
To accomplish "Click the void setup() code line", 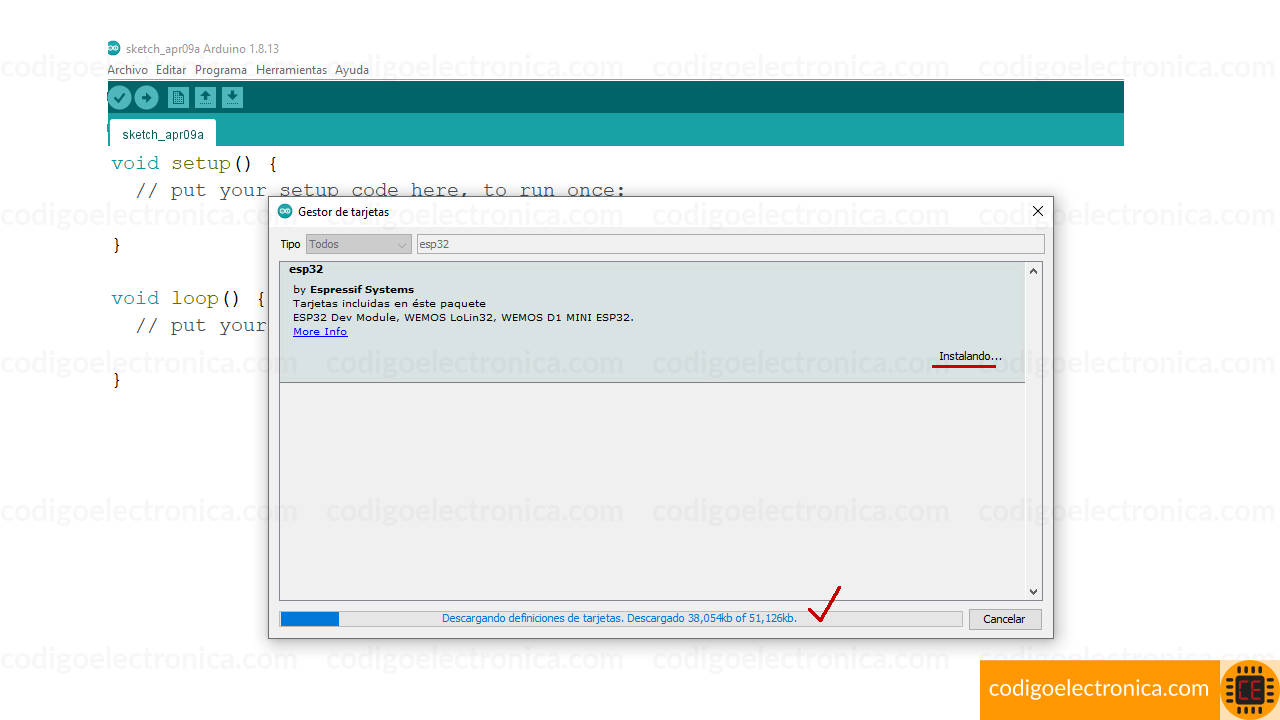I will pyautogui.click(x=194, y=163).
